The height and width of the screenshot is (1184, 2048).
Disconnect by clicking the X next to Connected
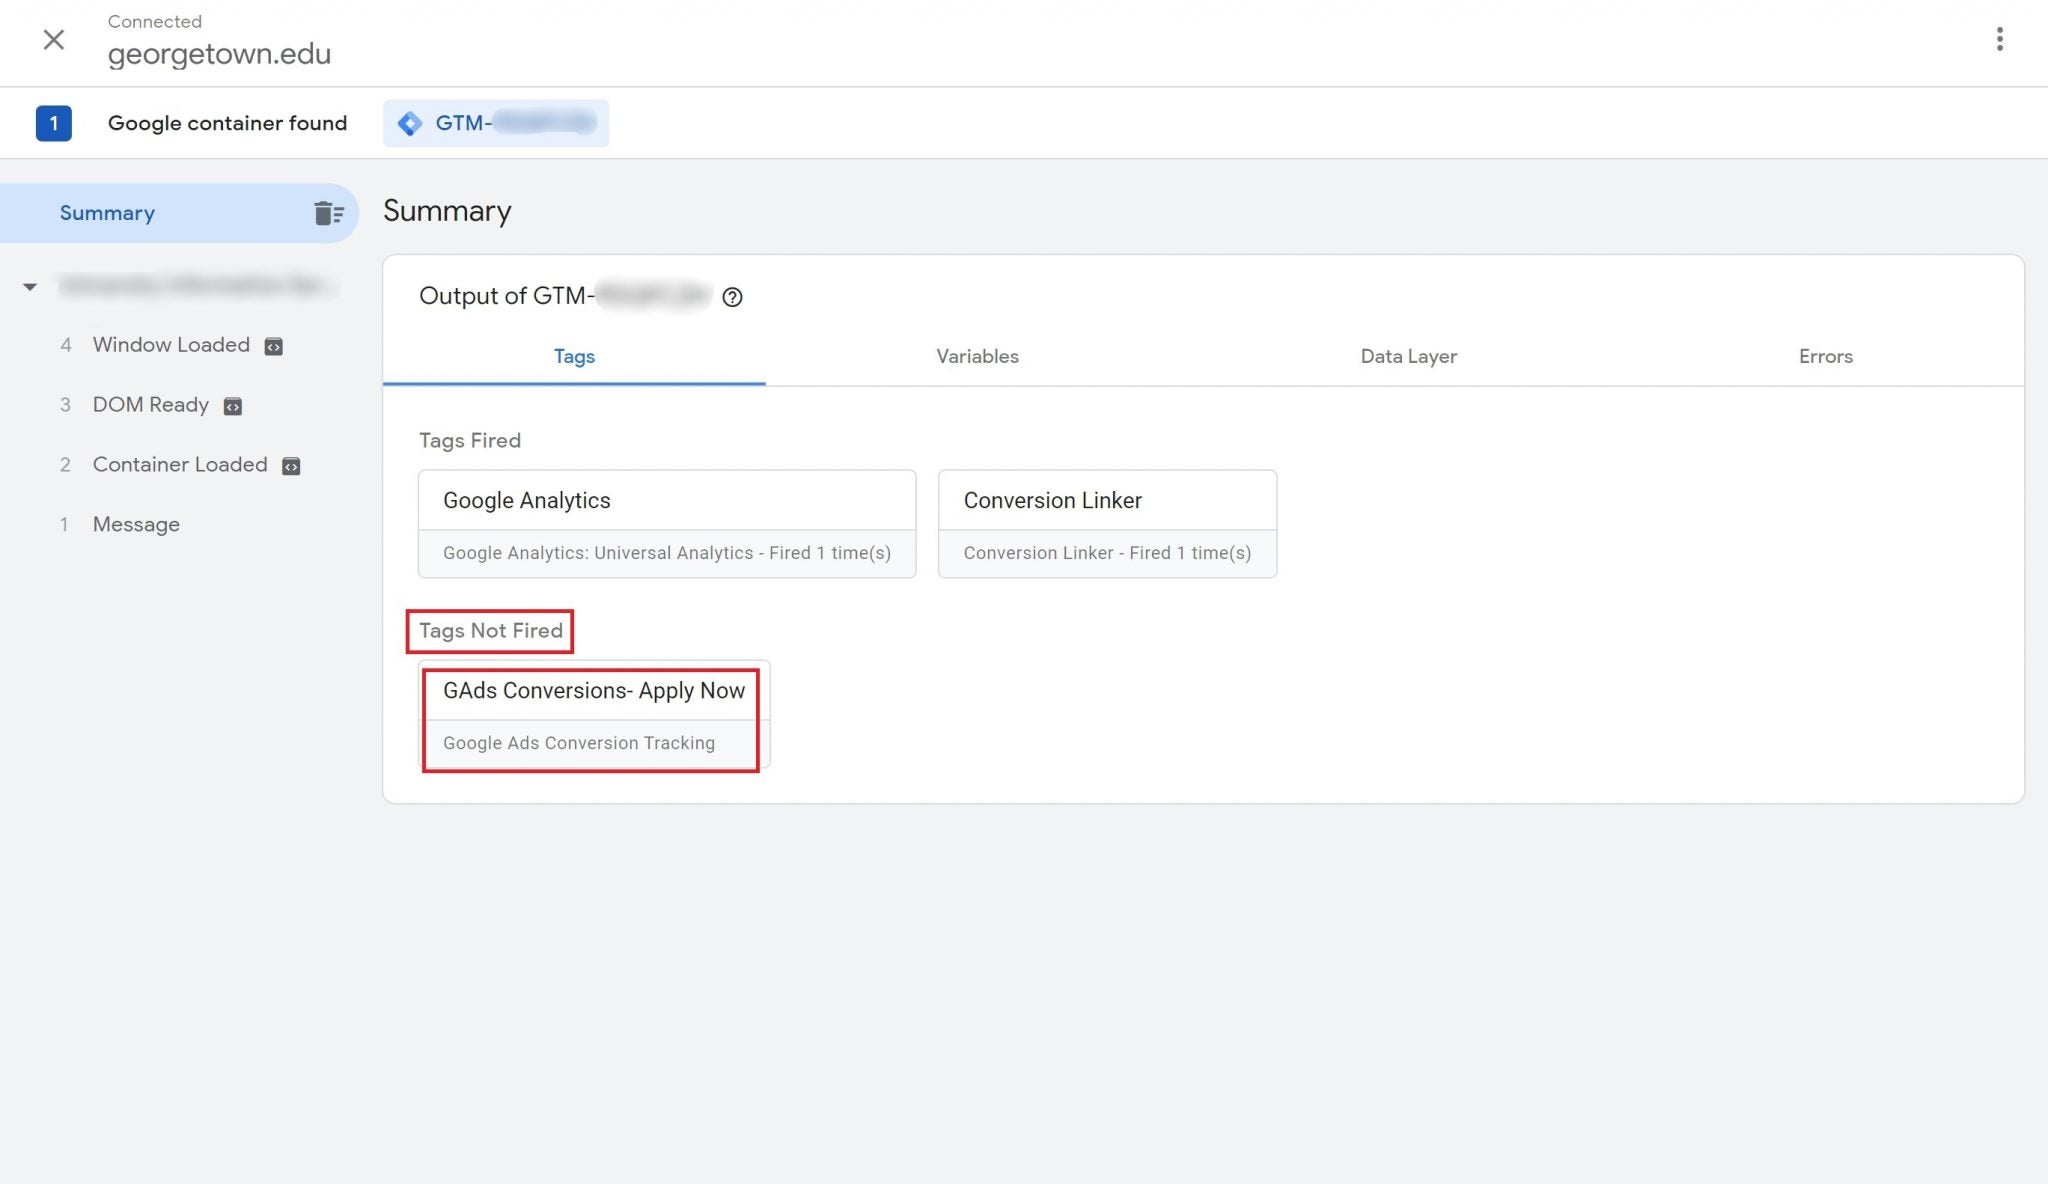tap(54, 41)
